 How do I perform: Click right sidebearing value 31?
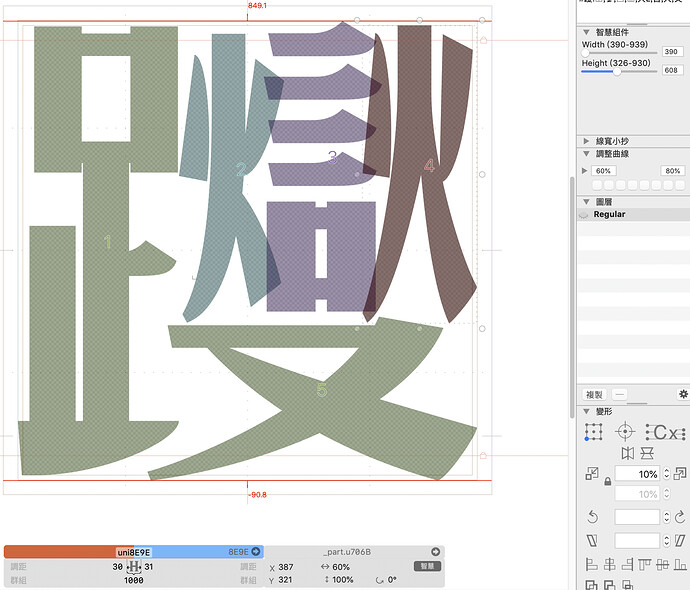pyautogui.click(x=149, y=567)
